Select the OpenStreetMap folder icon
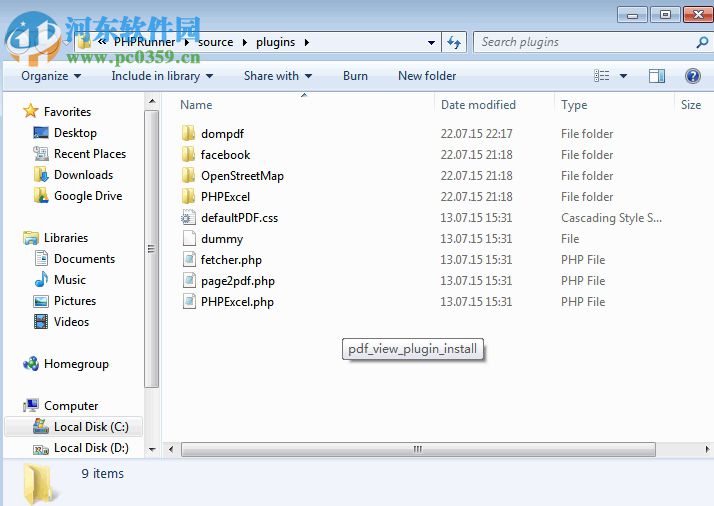The width and height of the screenshot is (714, 506). tap(188, 175)
